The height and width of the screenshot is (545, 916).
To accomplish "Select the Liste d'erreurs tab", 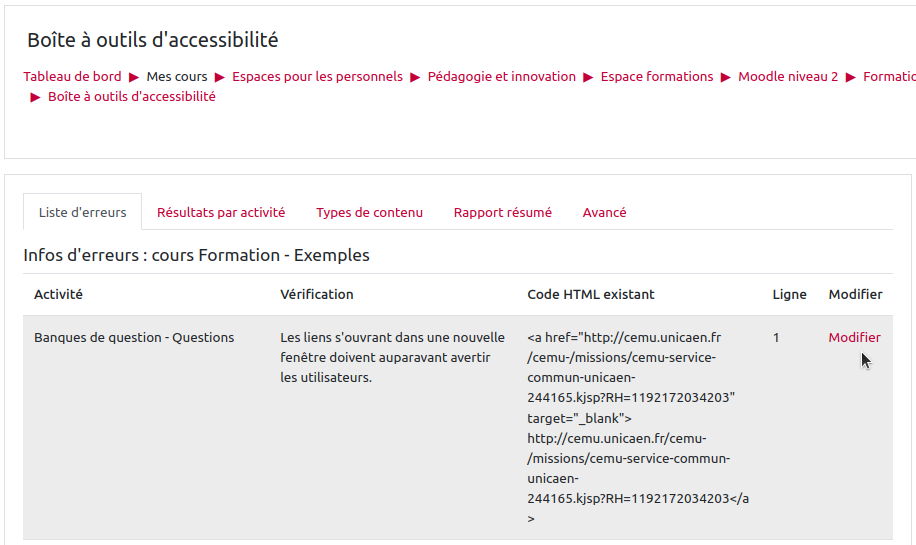I will (x=82, y=212).
